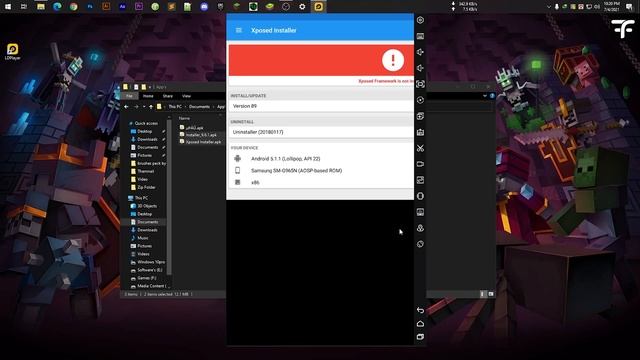Screen dimensions: 640x360
Task: Open Discord from the taskbar
Action: pyautogui.click(x=204, y=7)
